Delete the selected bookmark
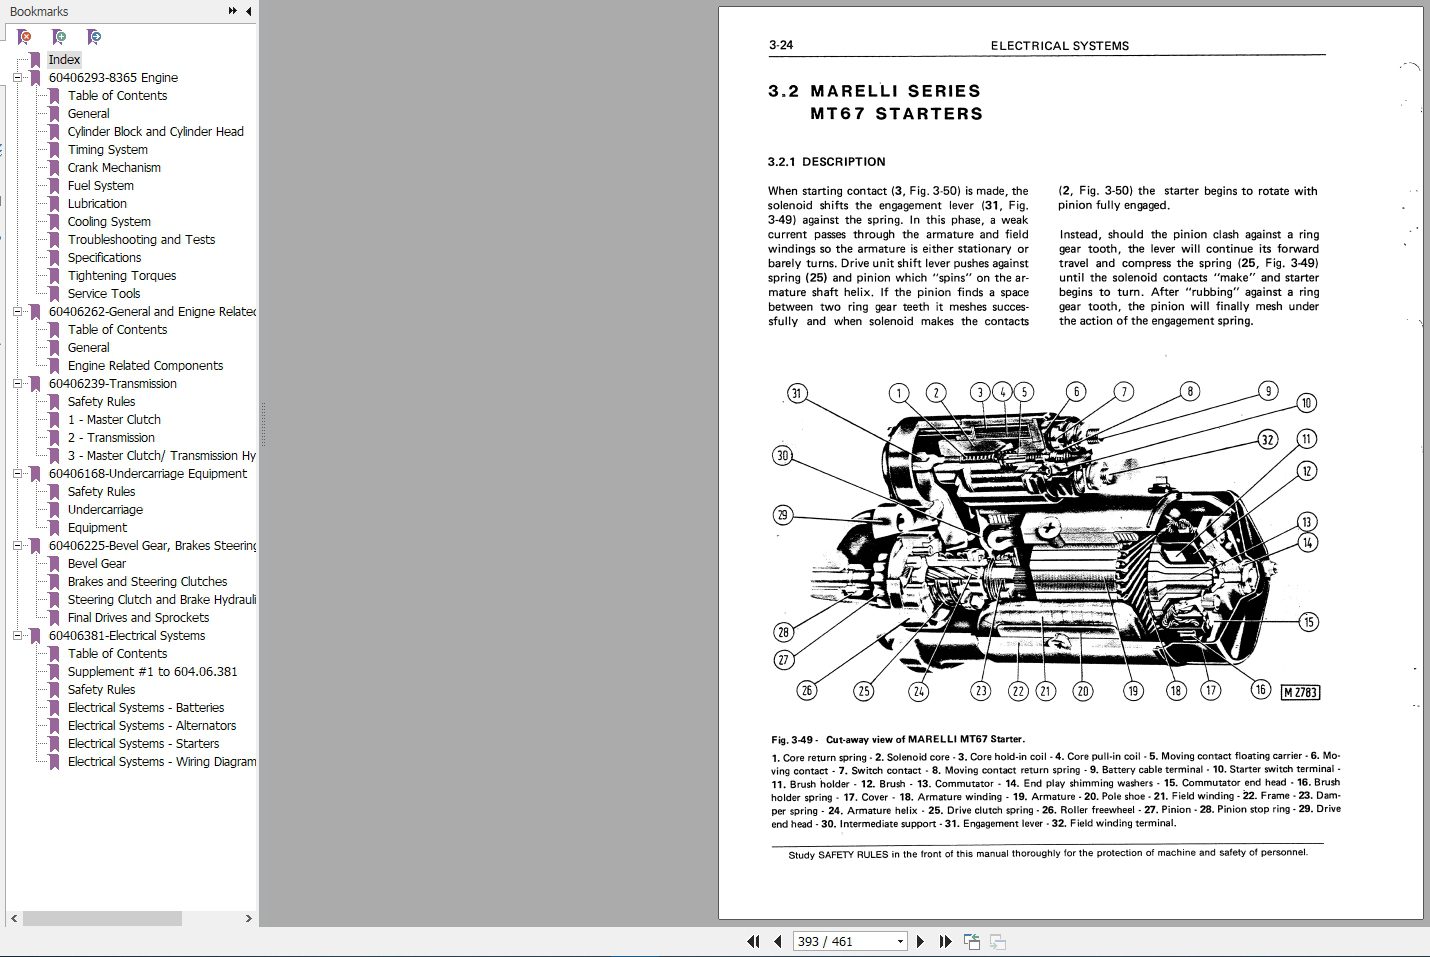Image resolution: width=1430 pixels, height=957 pixels. pyautogui.click(x=23, y=37)
